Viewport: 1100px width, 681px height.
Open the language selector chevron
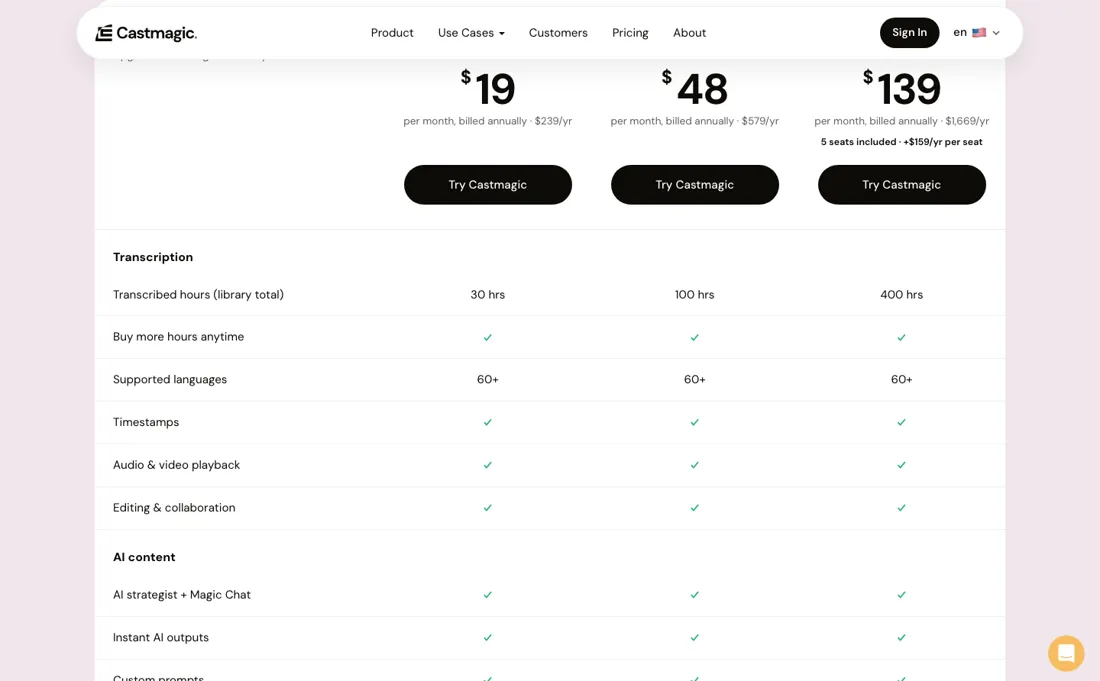[x=995, y=33]
